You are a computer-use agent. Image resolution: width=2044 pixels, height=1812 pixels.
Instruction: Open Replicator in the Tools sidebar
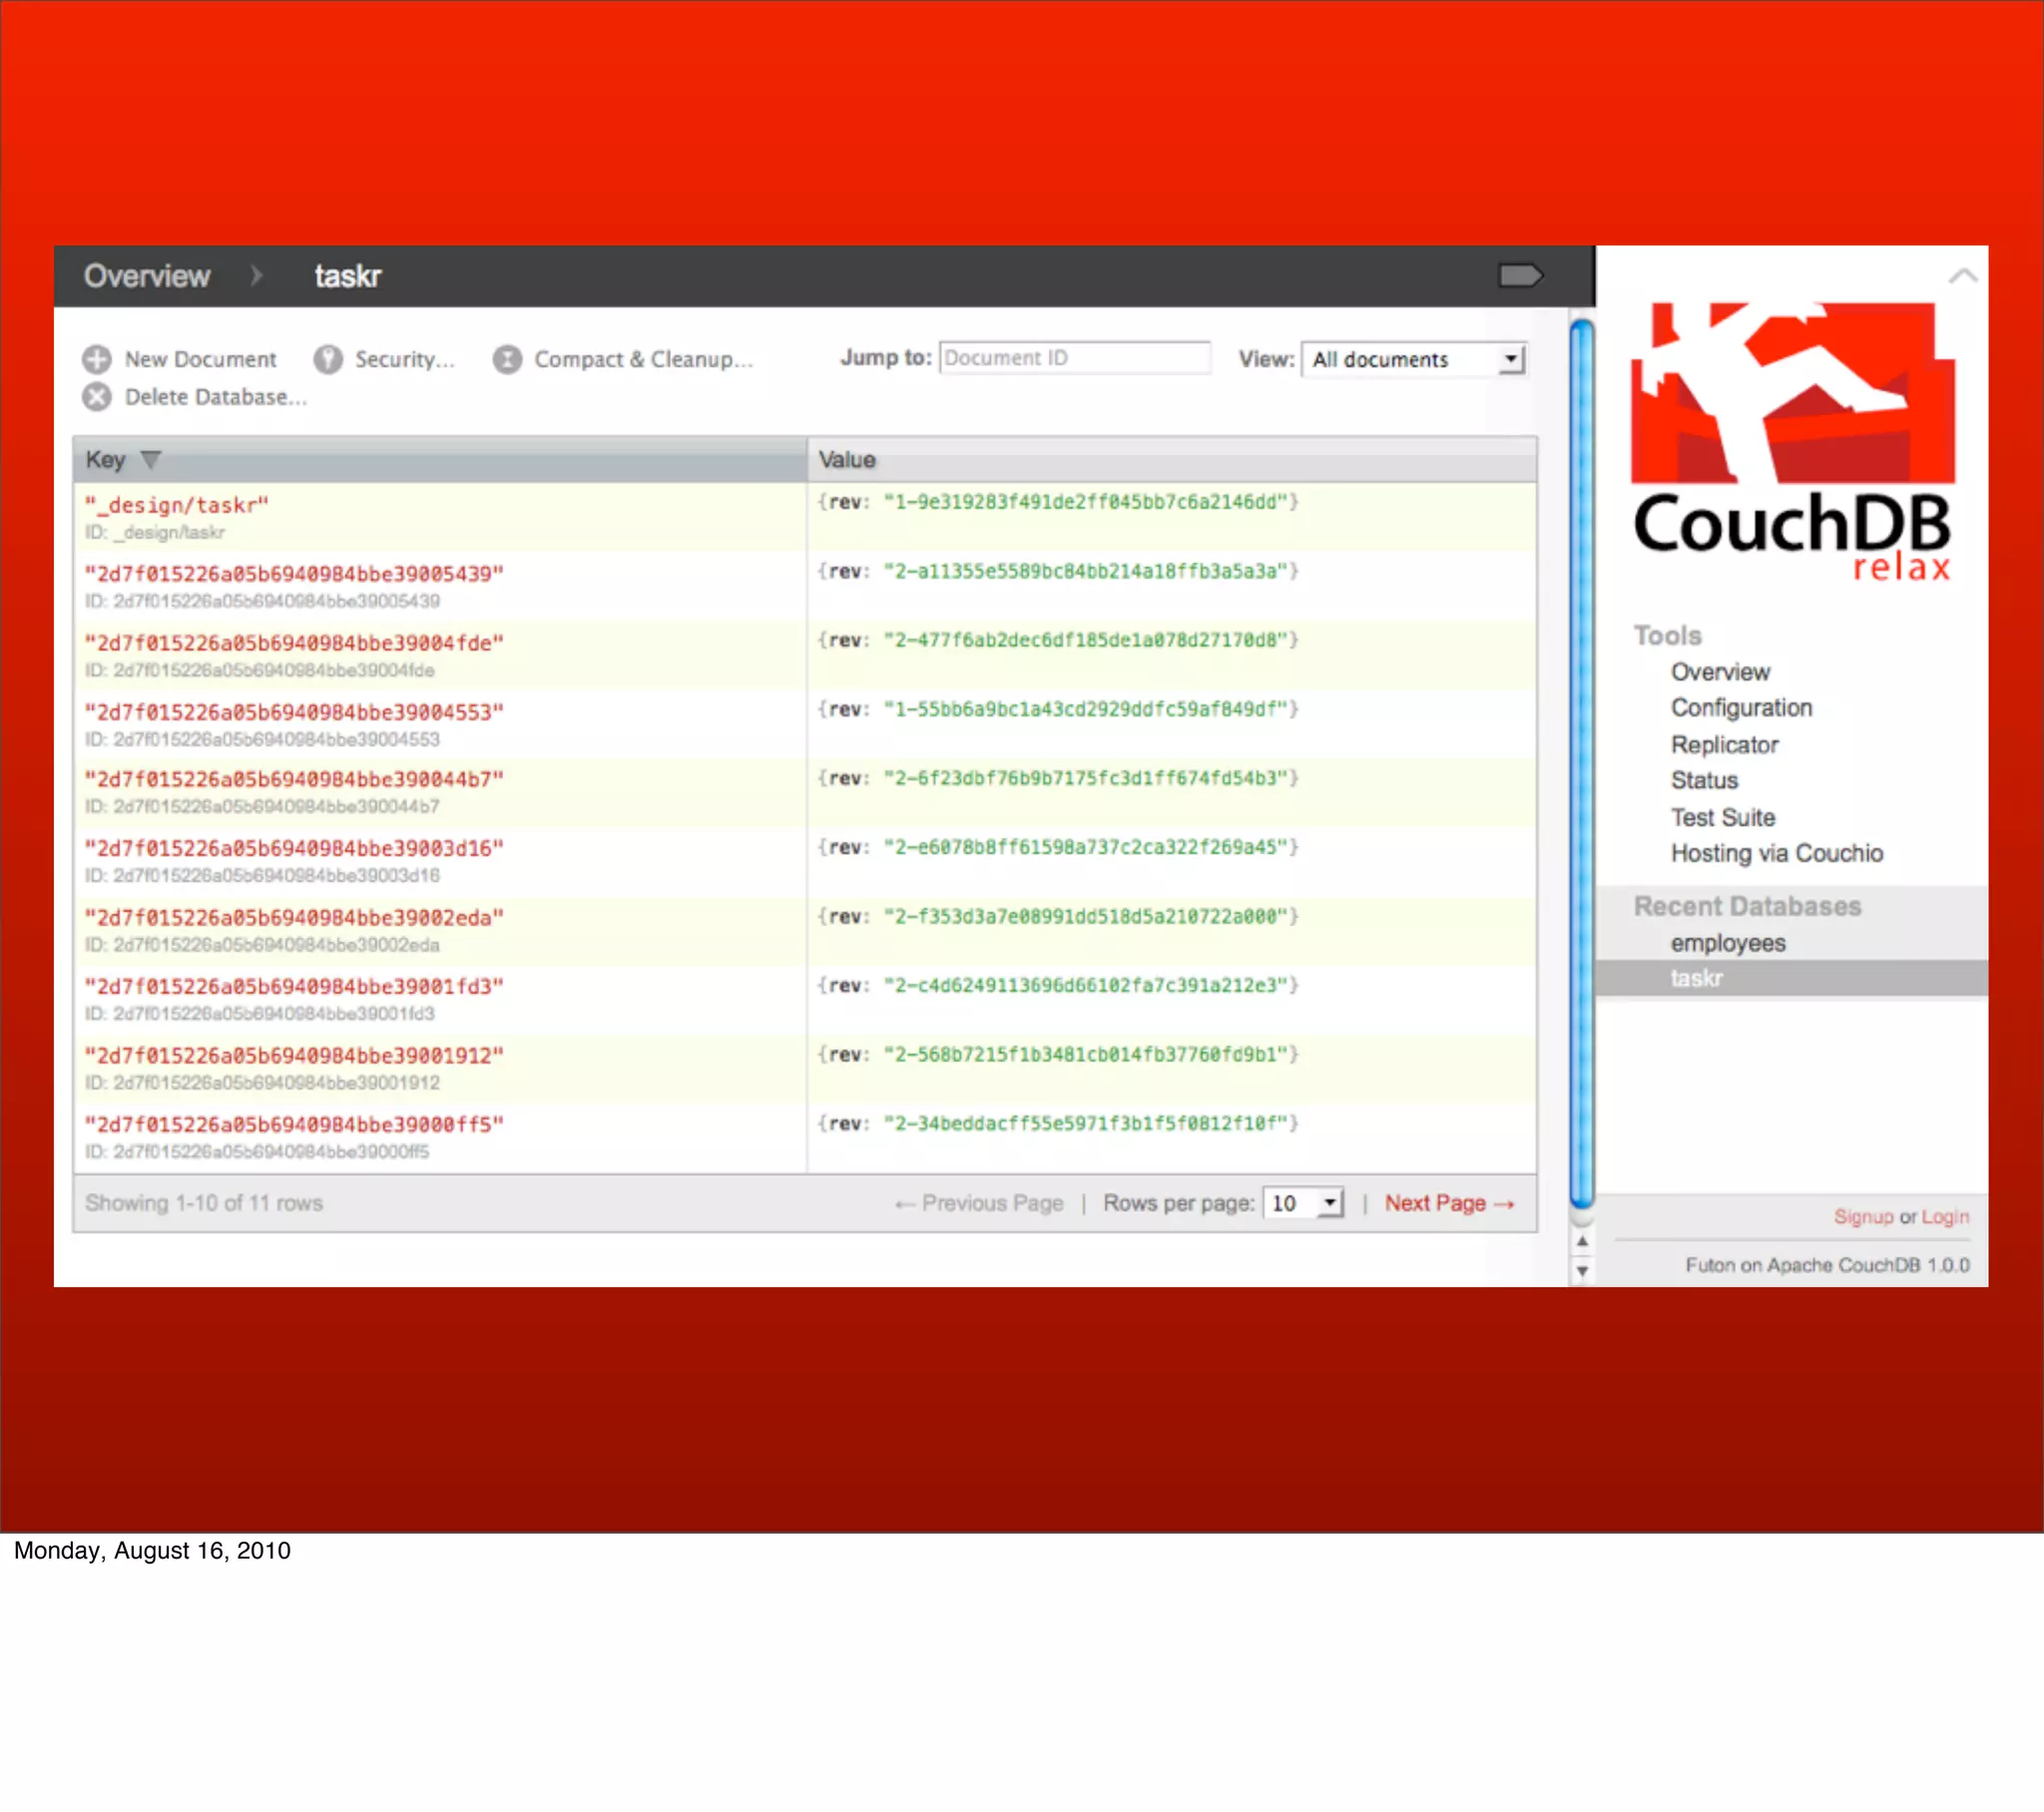pyautogui.click(x=1724, y=745)
